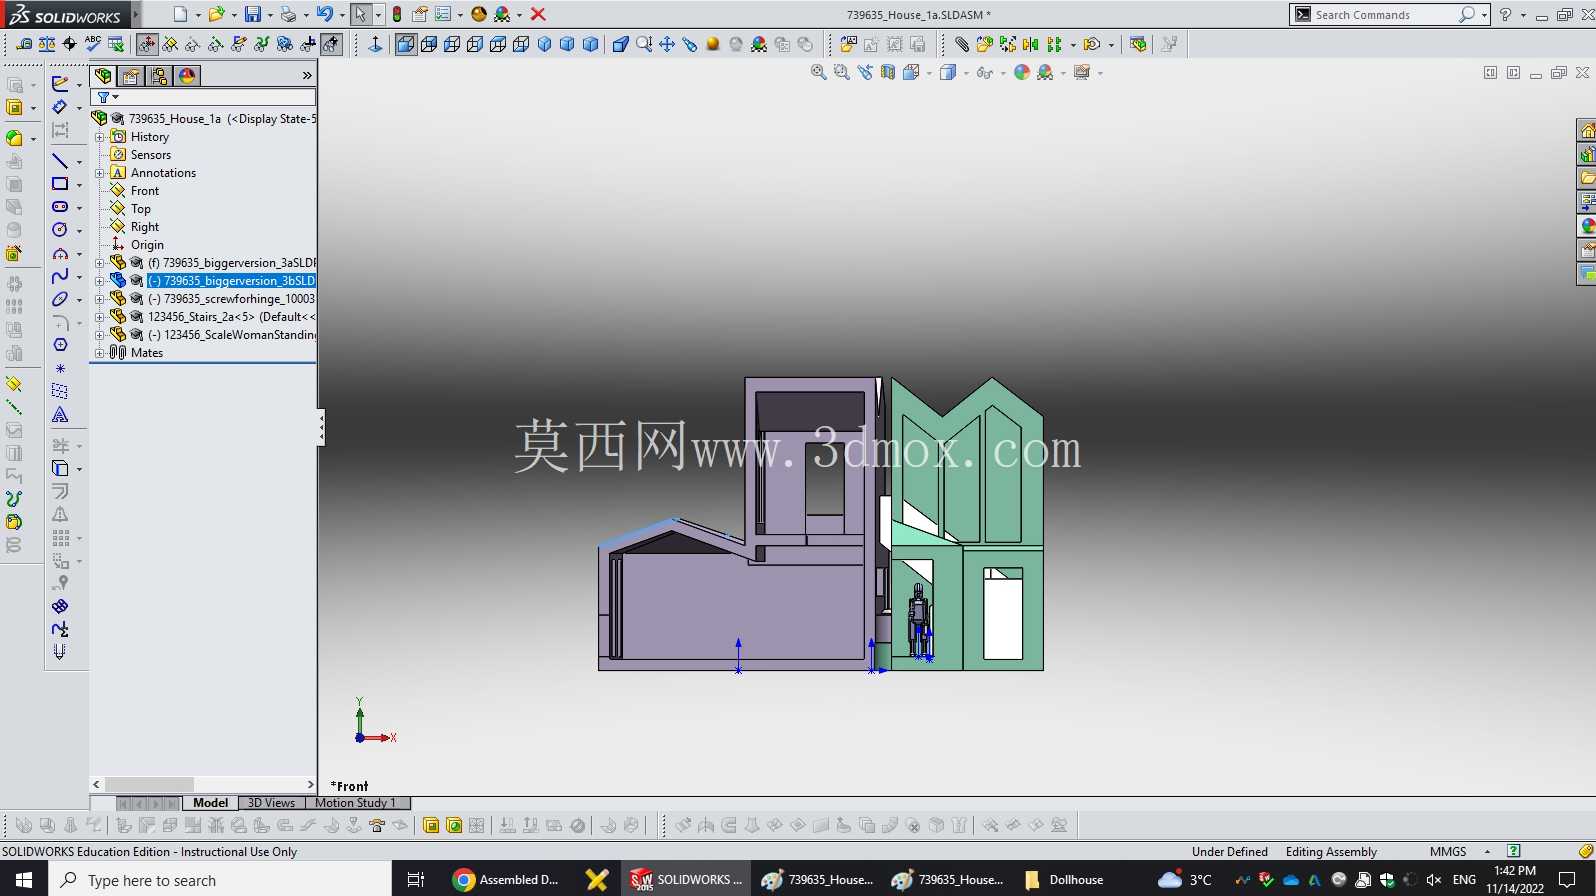Screen dimensions: 1596x896
Task: Click the Smart Dimension icon
Action: coord(60,107)
